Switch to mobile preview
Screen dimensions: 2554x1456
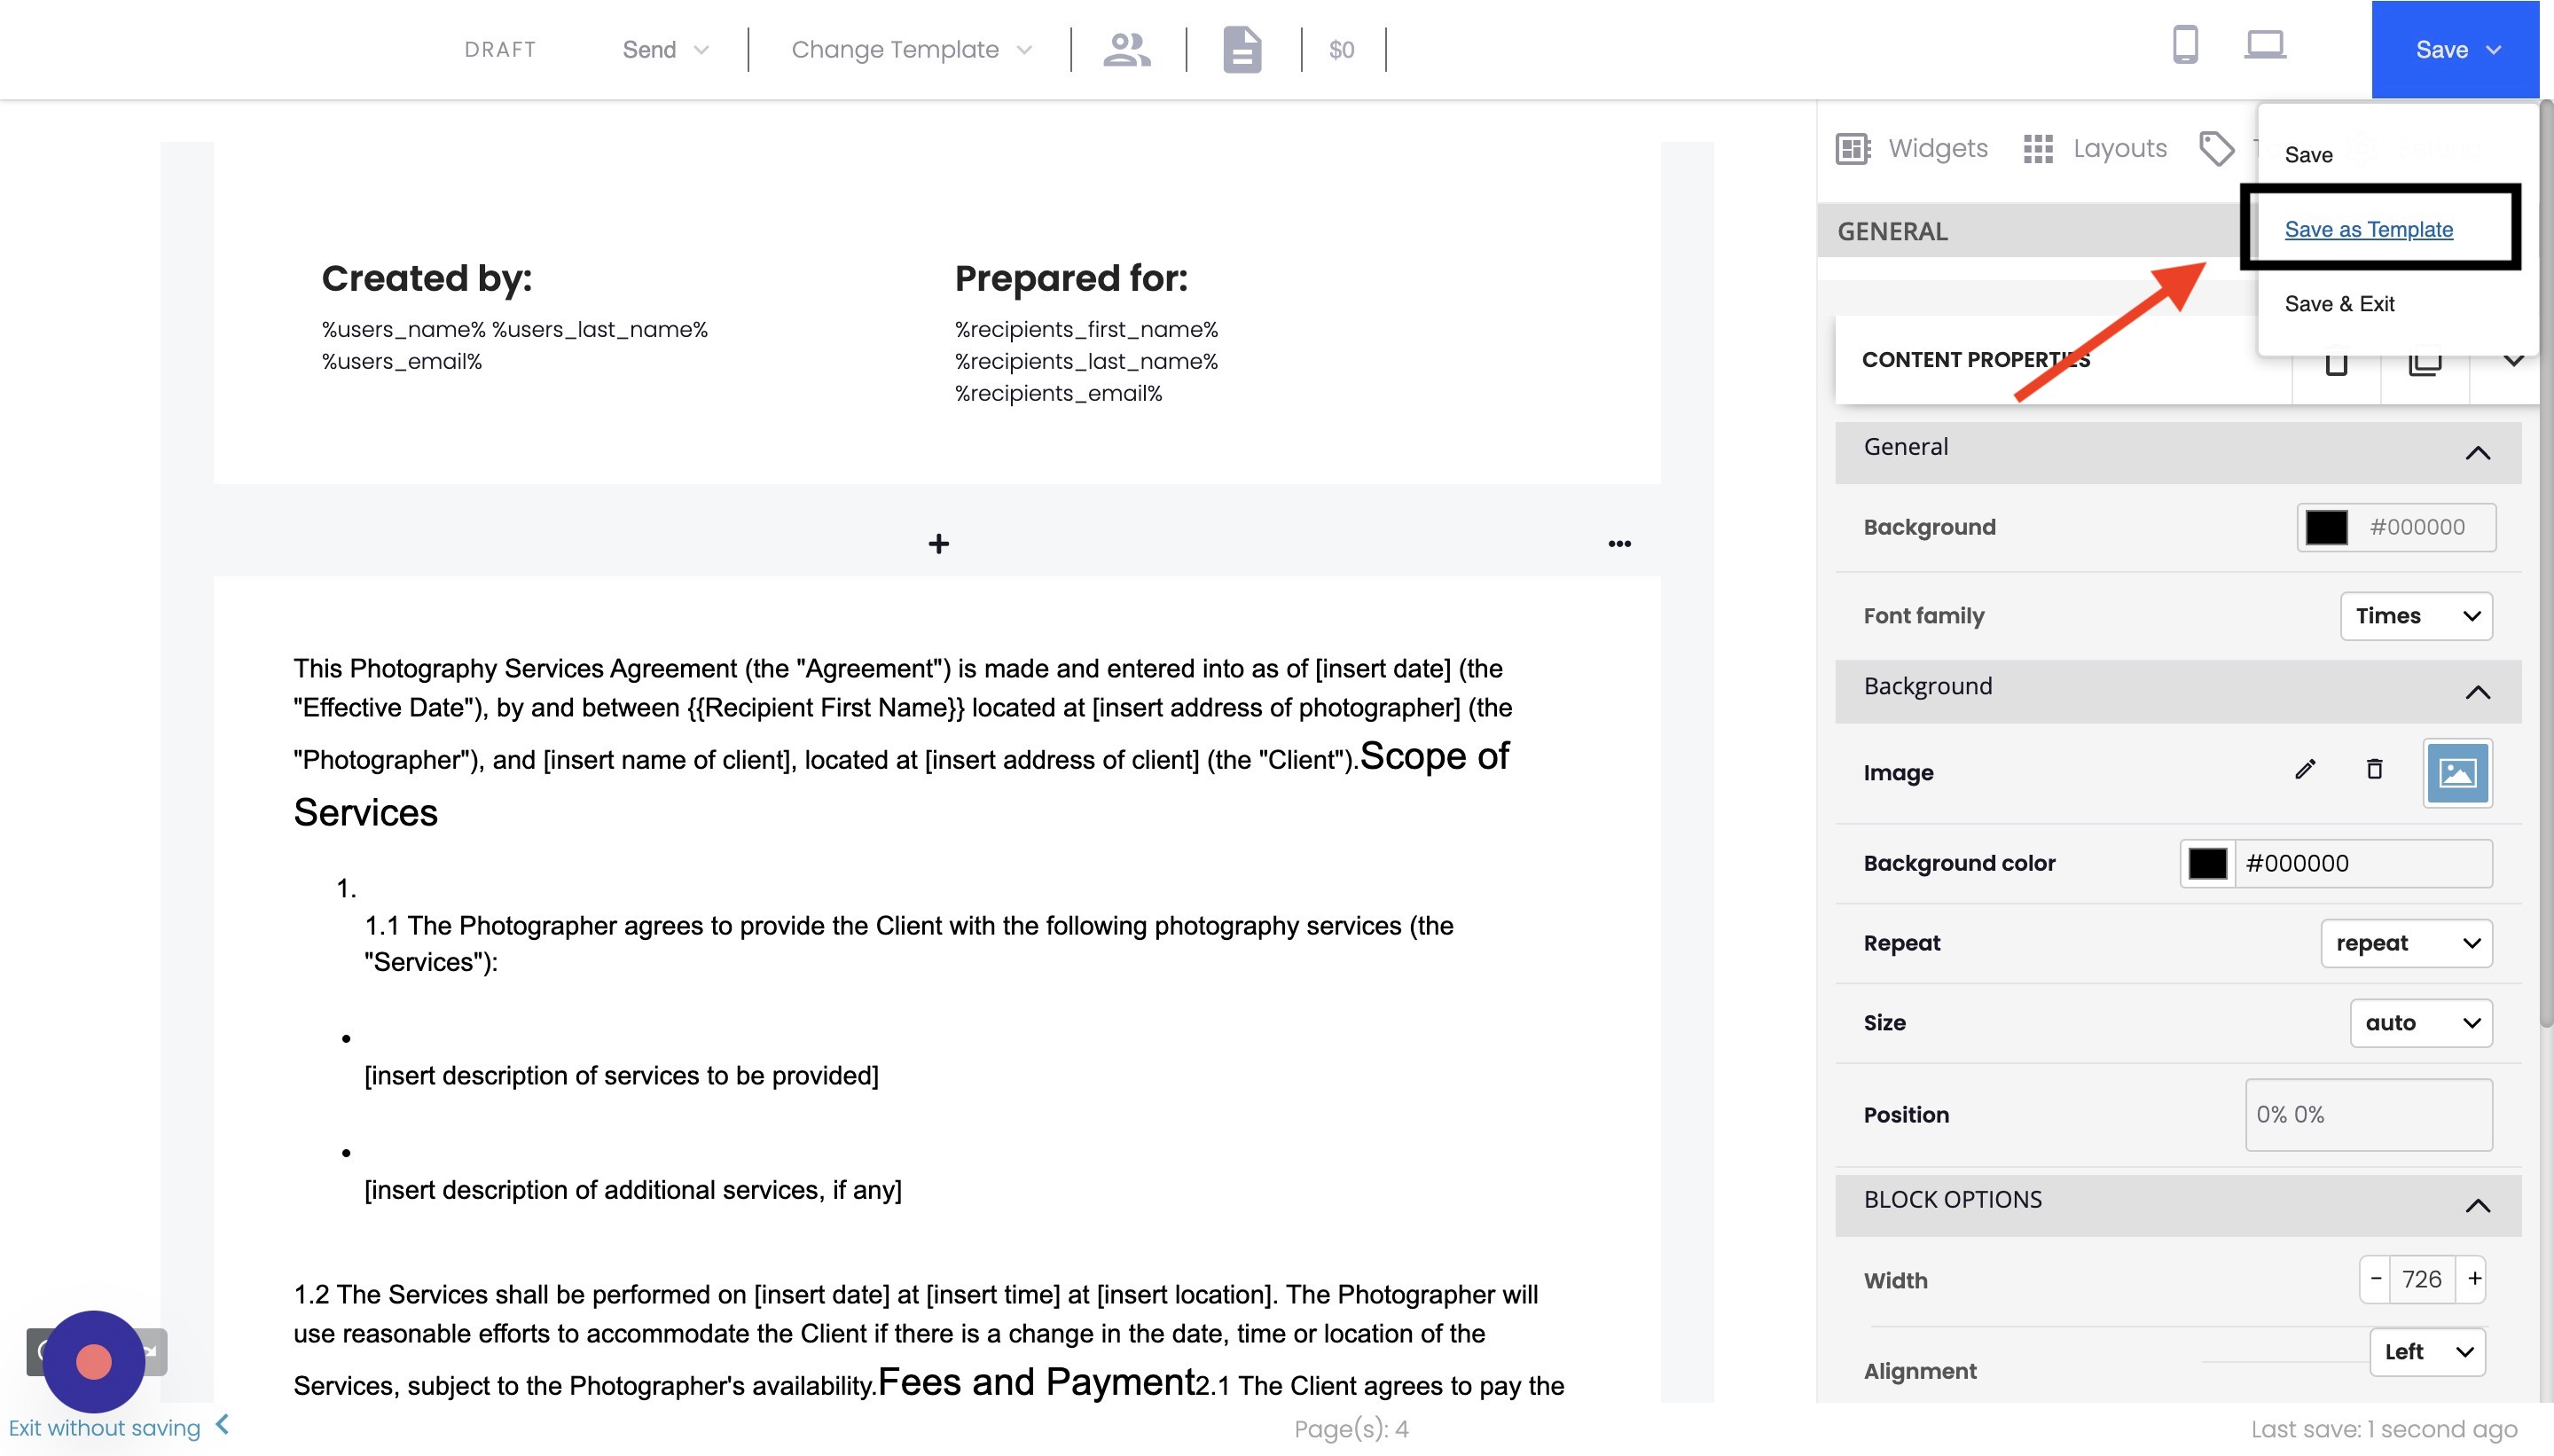point(2185,45)
